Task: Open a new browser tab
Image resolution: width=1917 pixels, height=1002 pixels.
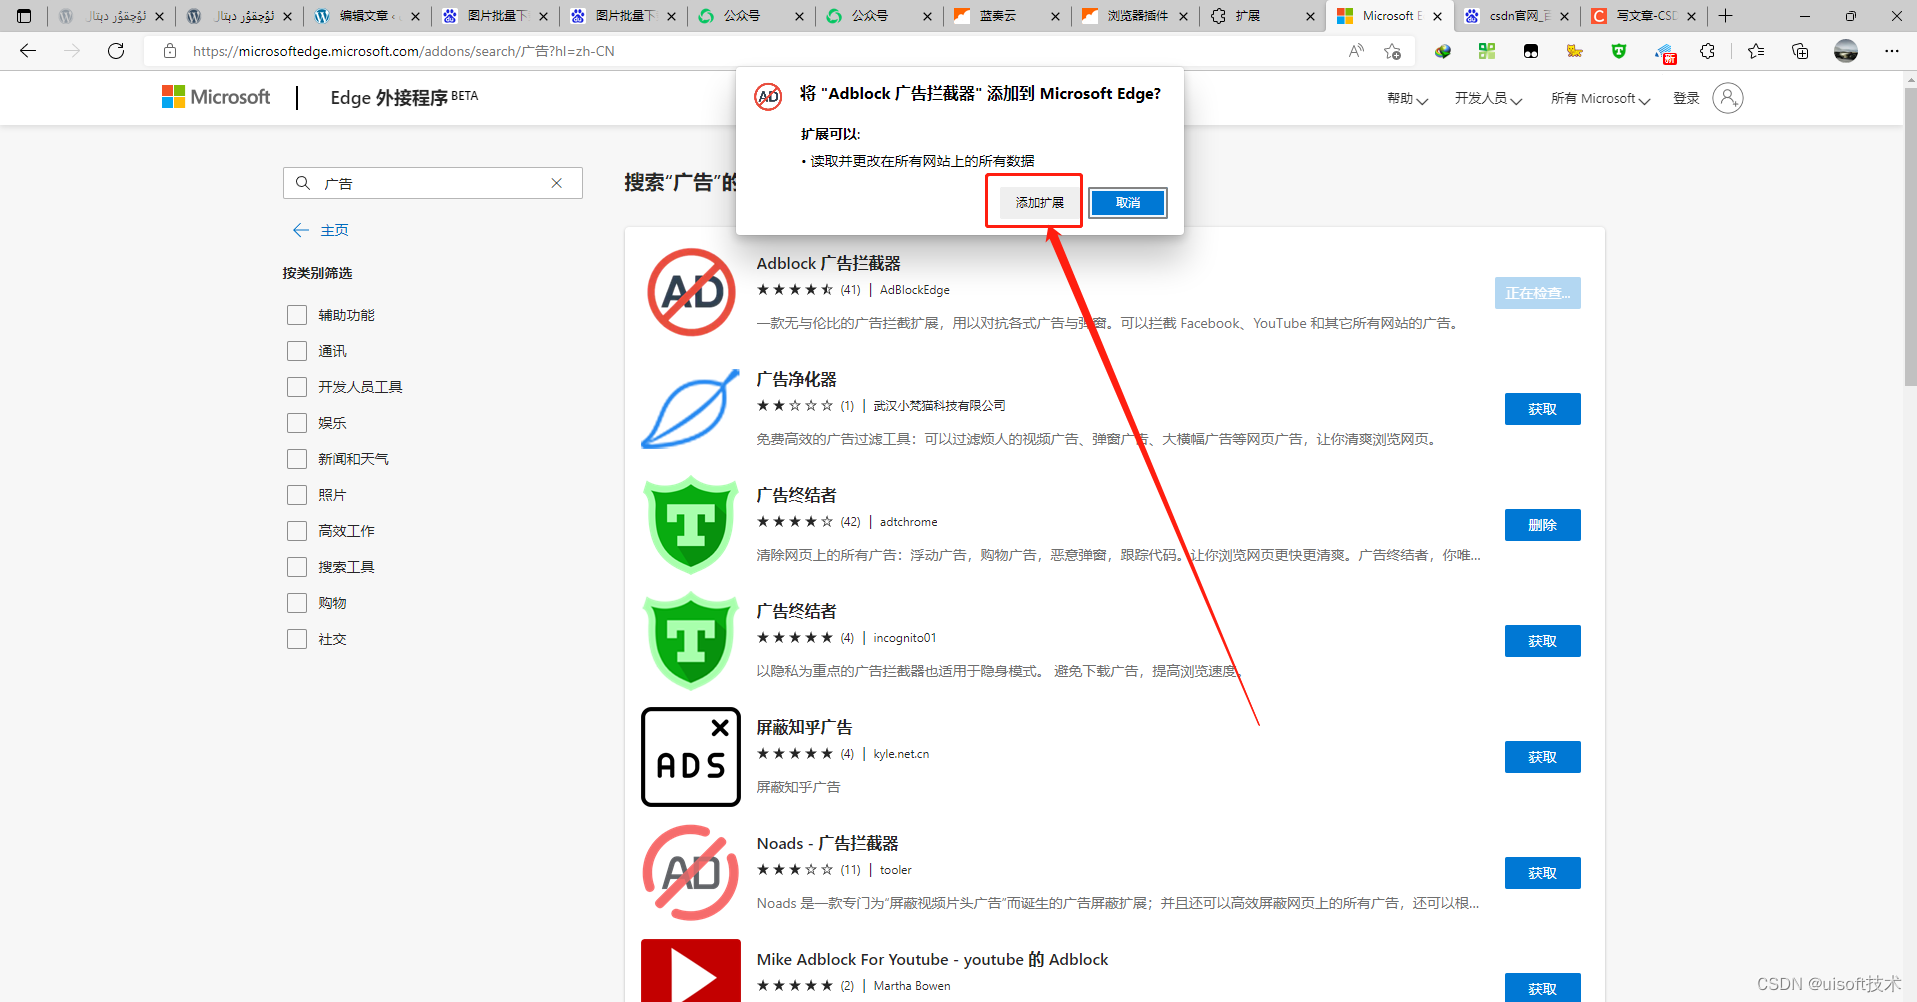Action: [1725, 16]
